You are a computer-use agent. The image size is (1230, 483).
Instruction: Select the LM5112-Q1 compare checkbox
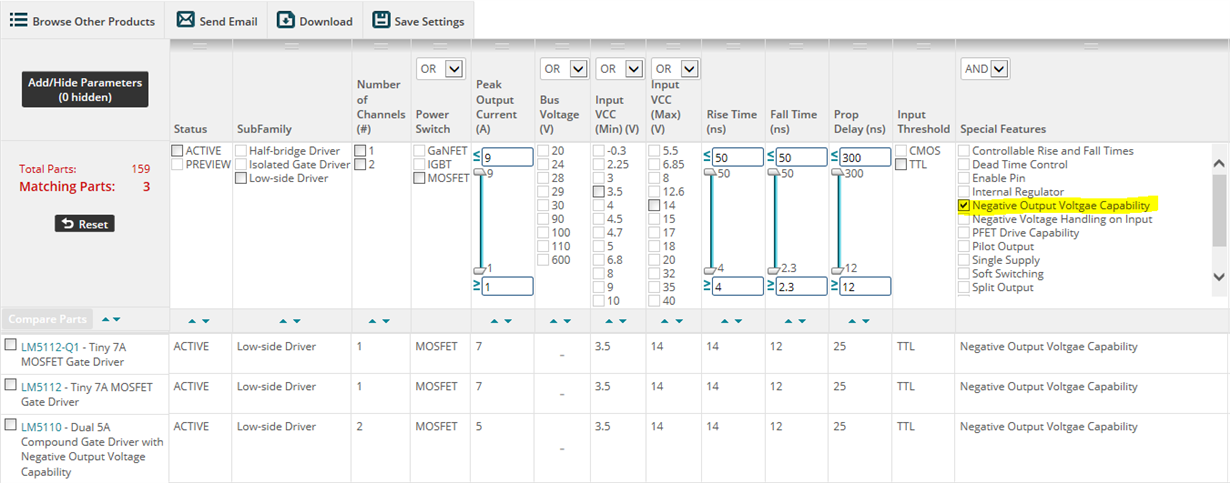coord(10,345)
